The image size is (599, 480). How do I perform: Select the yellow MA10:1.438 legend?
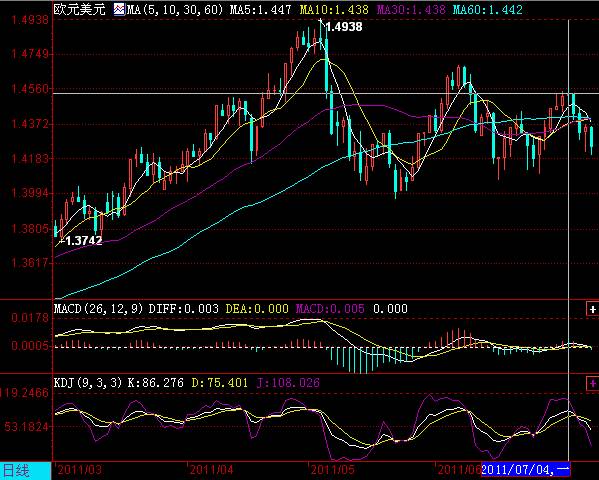click(x=334, y=10)
